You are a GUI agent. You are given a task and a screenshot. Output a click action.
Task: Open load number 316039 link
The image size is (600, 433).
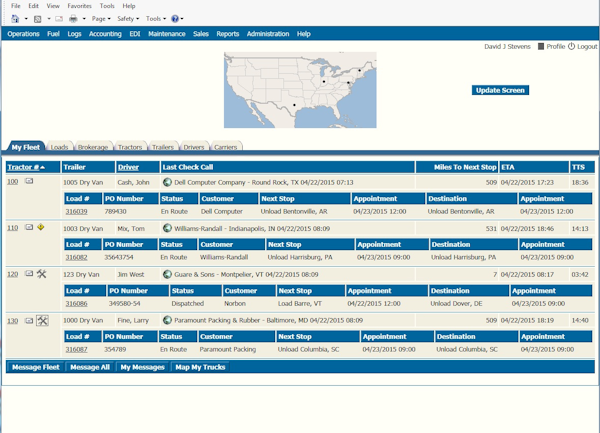(x=77, y=211)
